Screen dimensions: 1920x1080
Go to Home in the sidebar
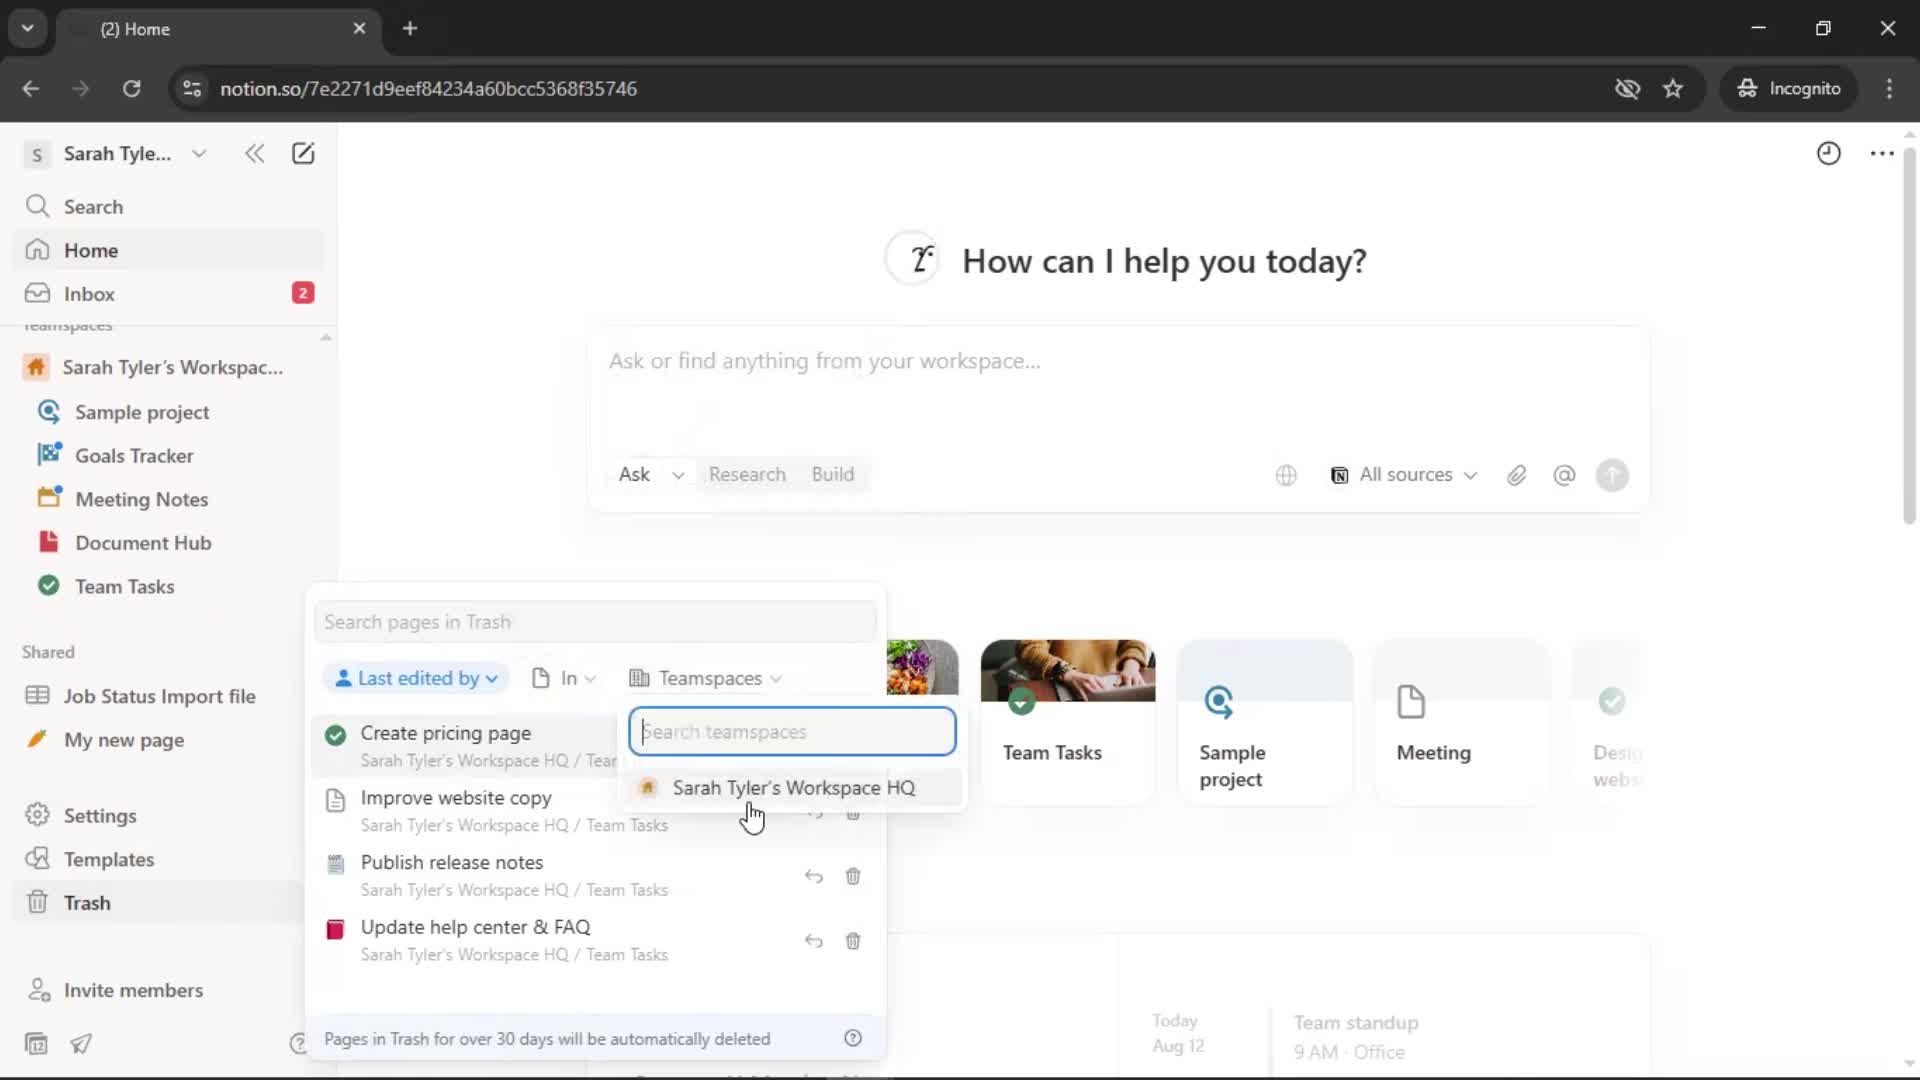click(x=170, y=250)
